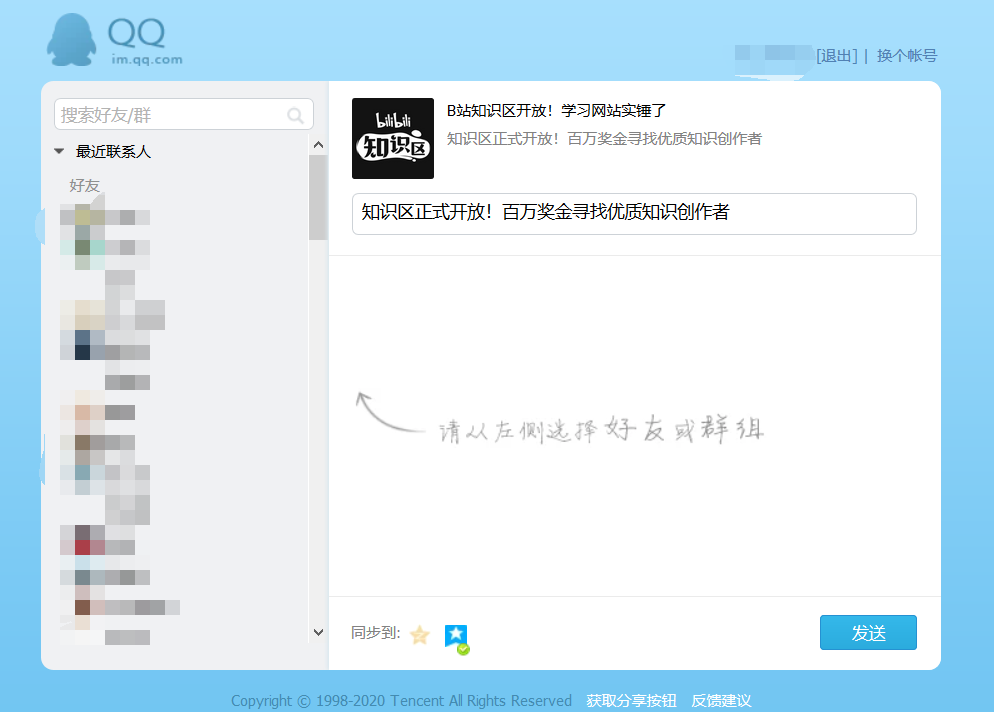Open the 获取分享按钮 footer link
The image size is (994, 712).
pos(631,700)
